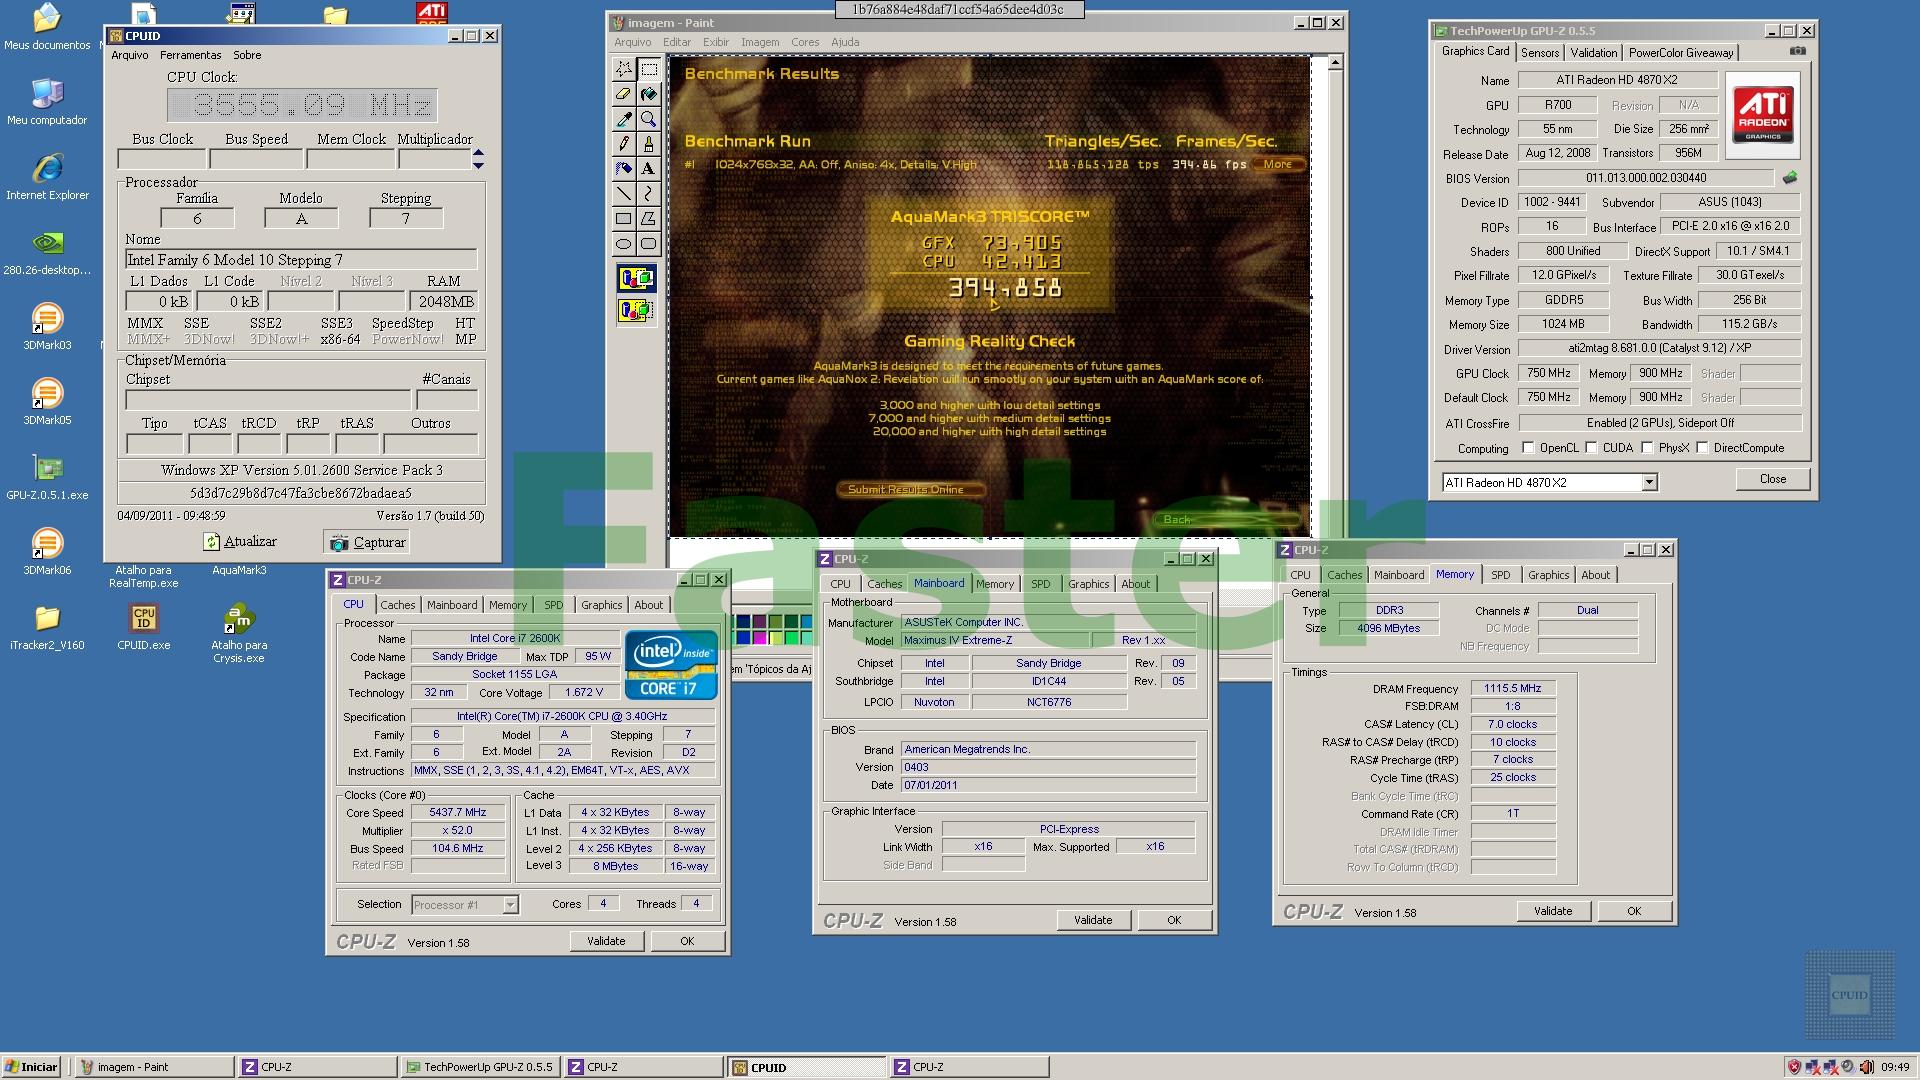Click the Capturar button in CPUID
Viewport: 1920px width, 1080px height.
(x=367, y=542)
